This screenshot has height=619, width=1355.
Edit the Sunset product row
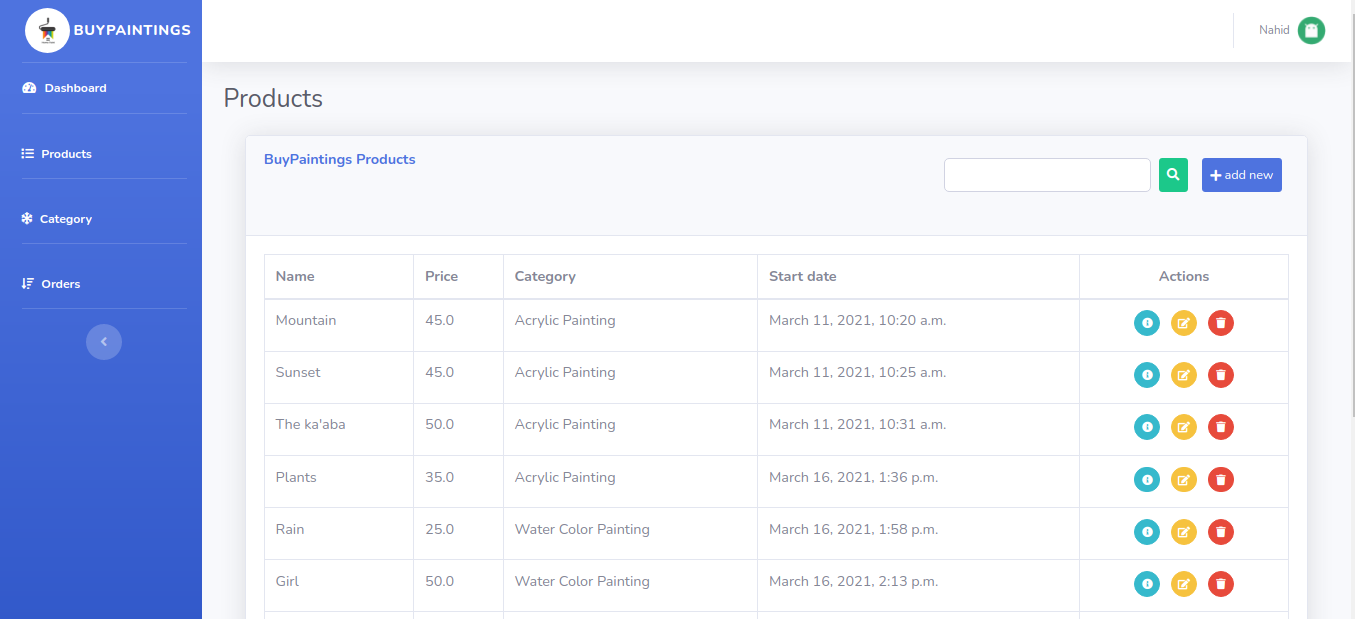pos(1183,375)
